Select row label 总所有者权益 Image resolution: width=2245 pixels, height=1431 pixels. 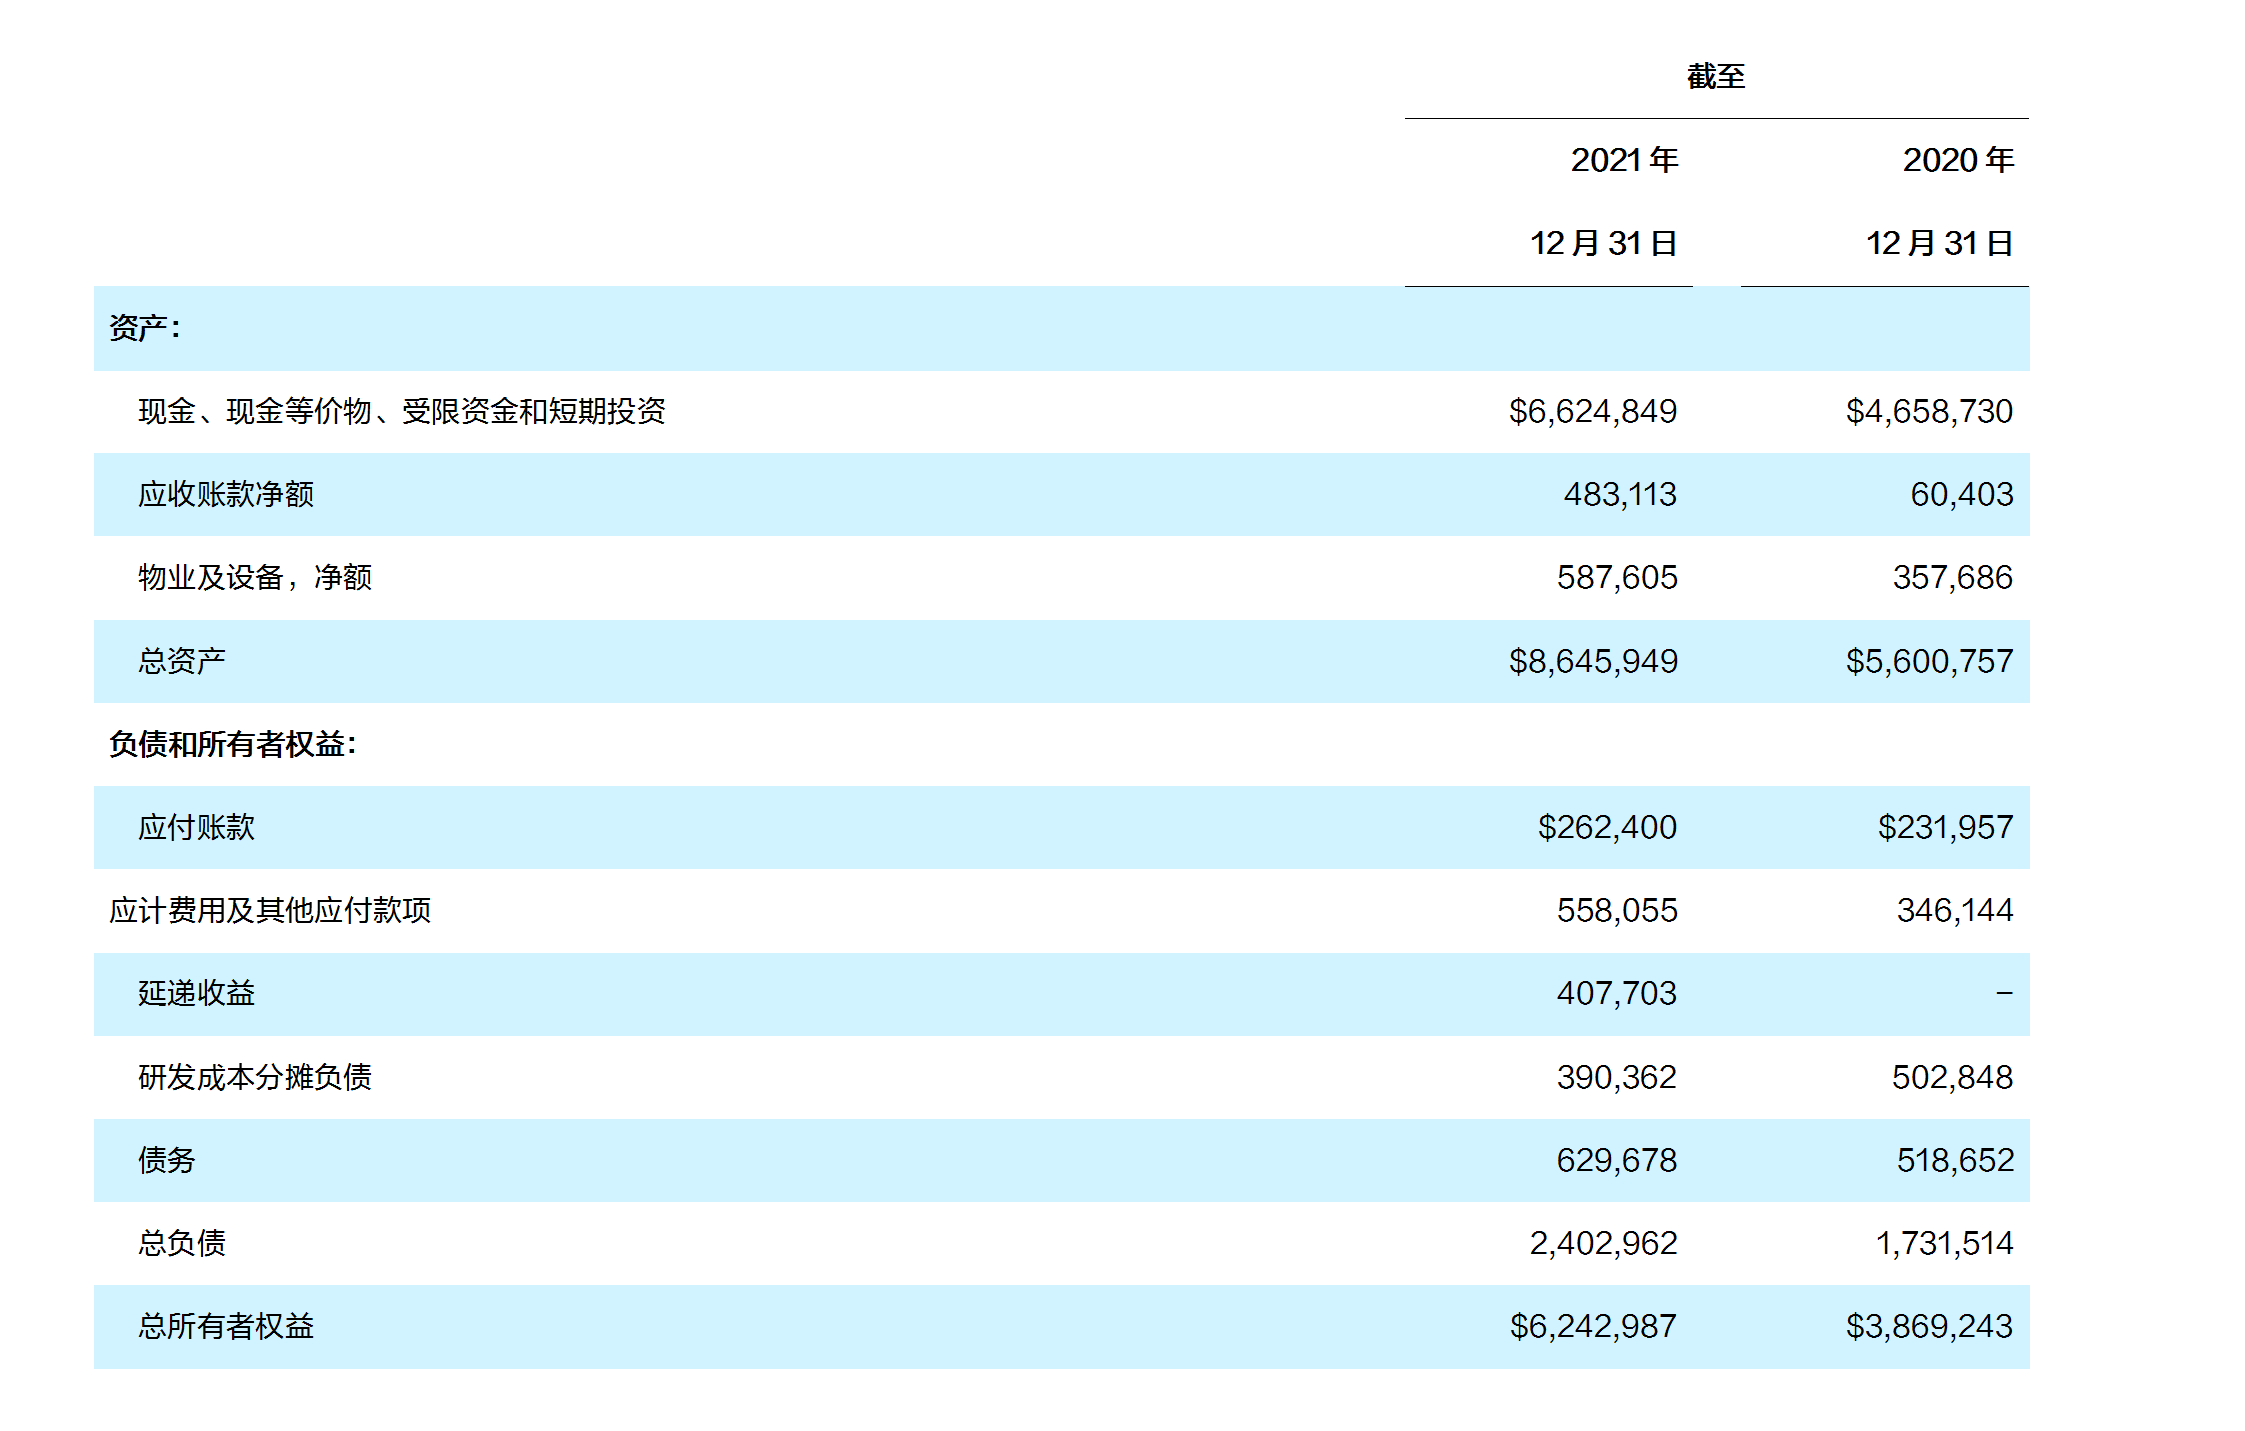226,1326
